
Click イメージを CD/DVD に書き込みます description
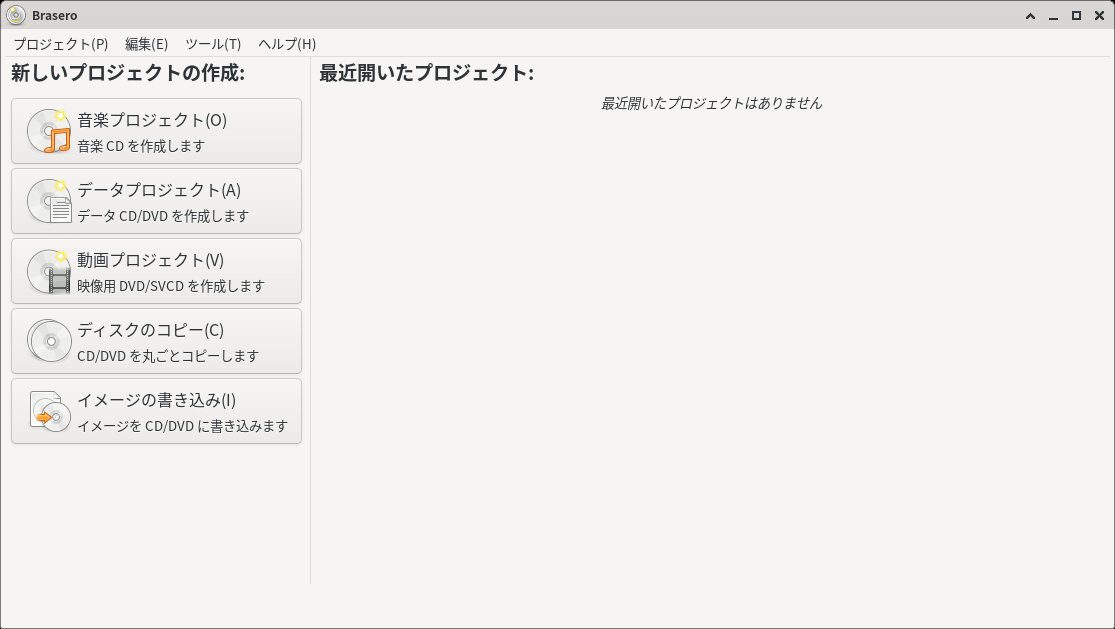[x=183, y=426]
